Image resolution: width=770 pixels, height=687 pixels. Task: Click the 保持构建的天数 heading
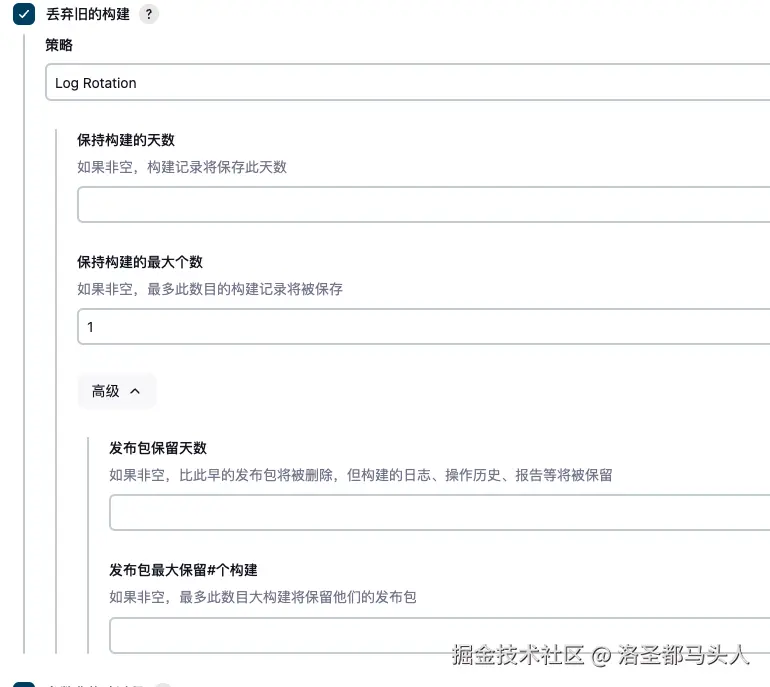coord(126,140)
